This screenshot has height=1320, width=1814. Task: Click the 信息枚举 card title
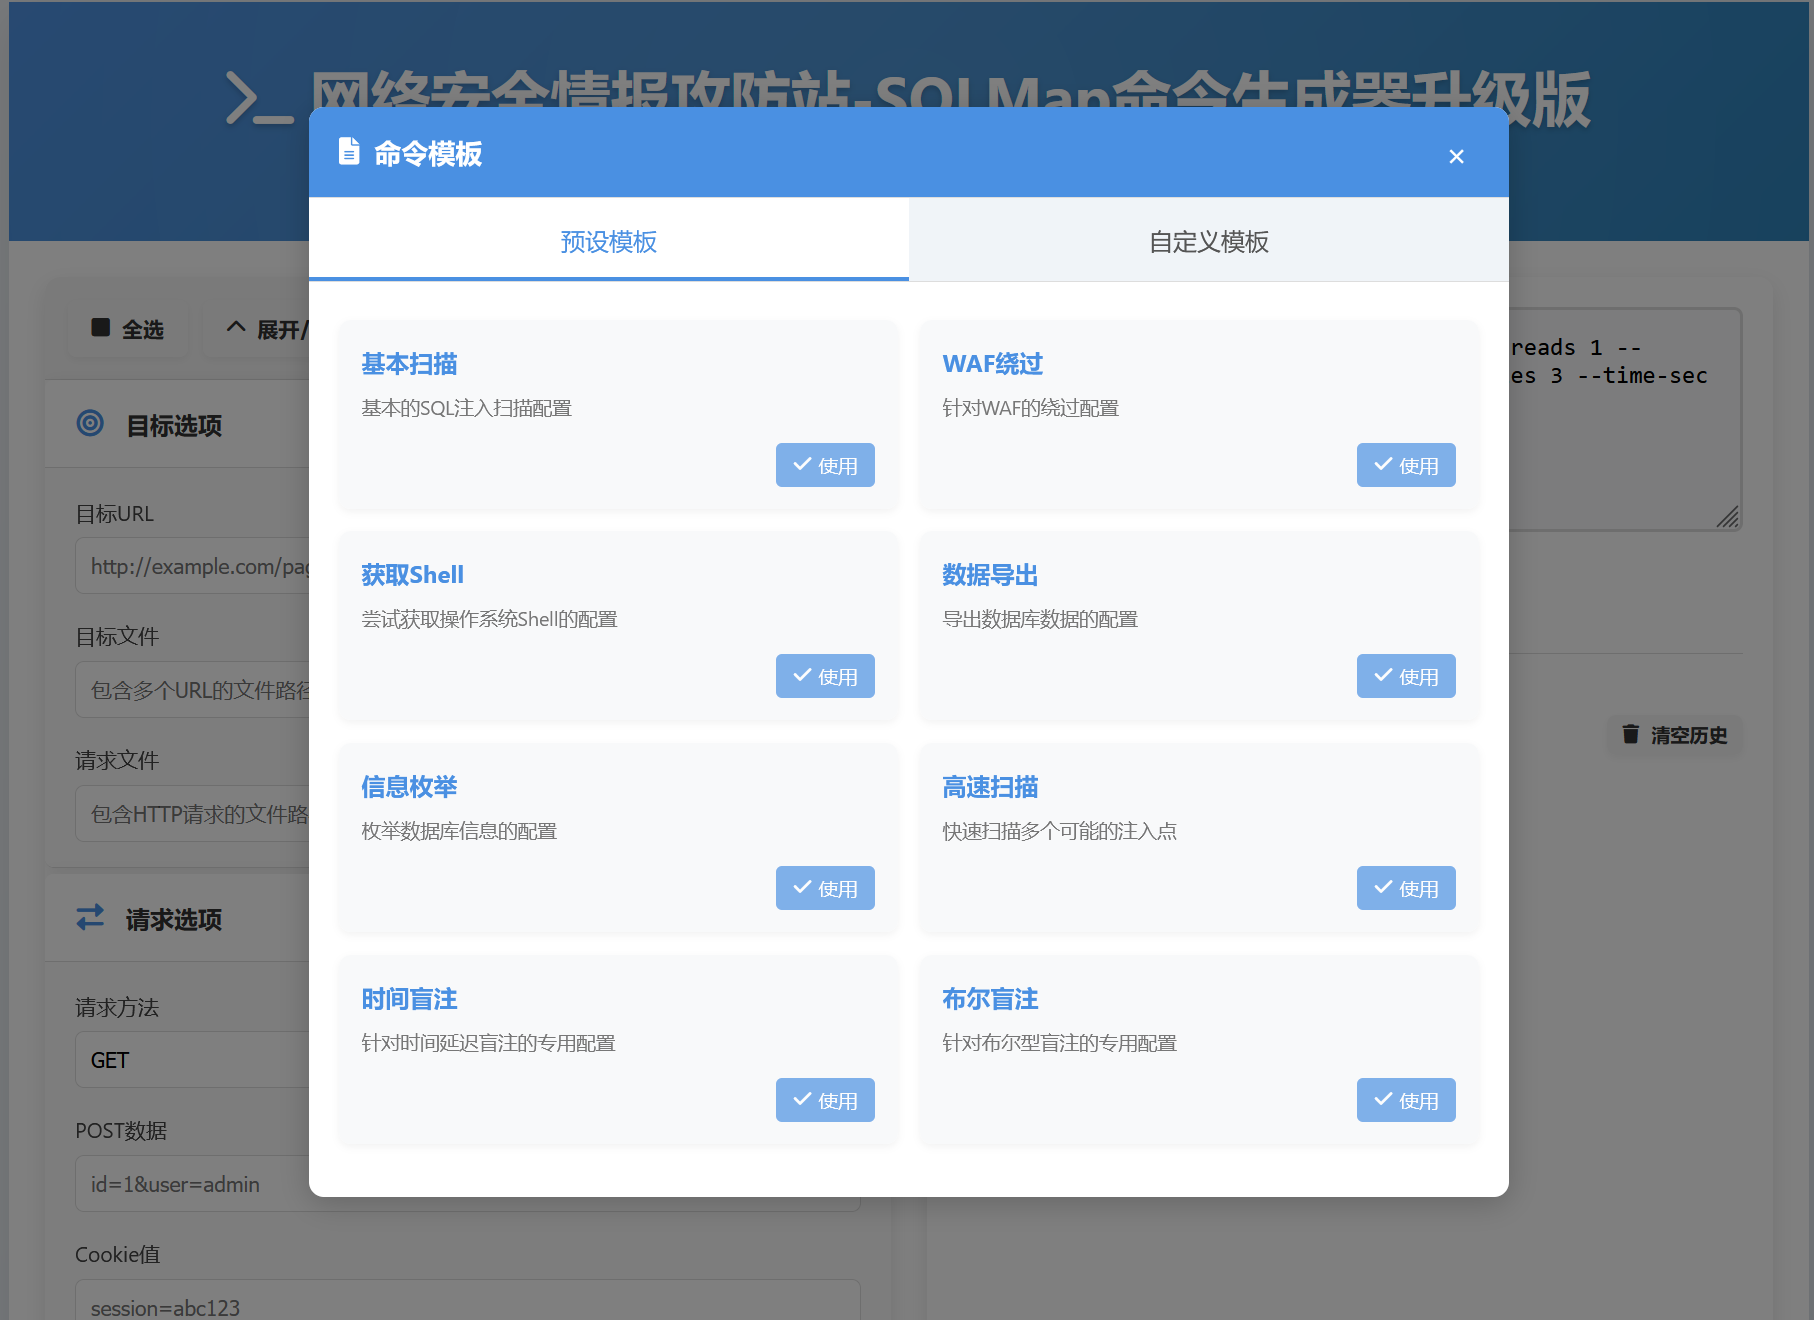[x=409, y=787]
